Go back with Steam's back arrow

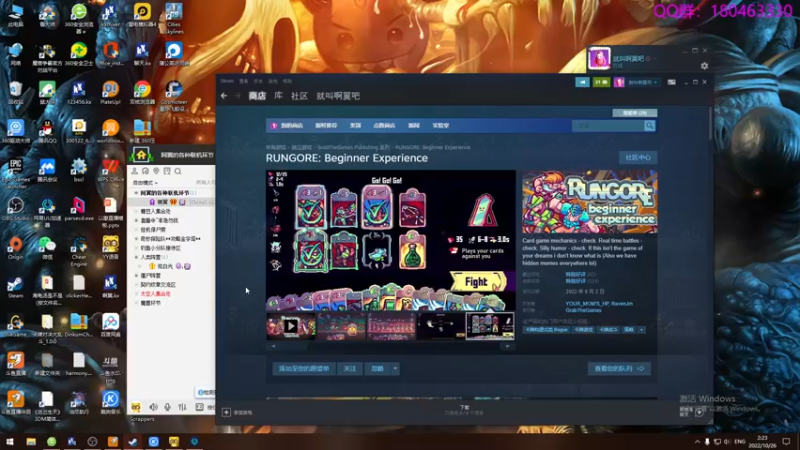pyautogui.click(x=224, y=96)
